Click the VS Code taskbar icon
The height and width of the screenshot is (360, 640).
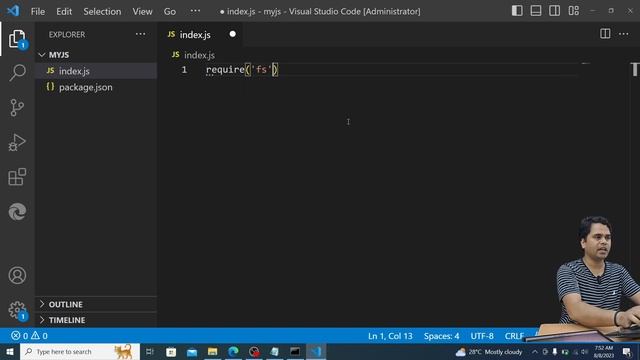(316, 352)
